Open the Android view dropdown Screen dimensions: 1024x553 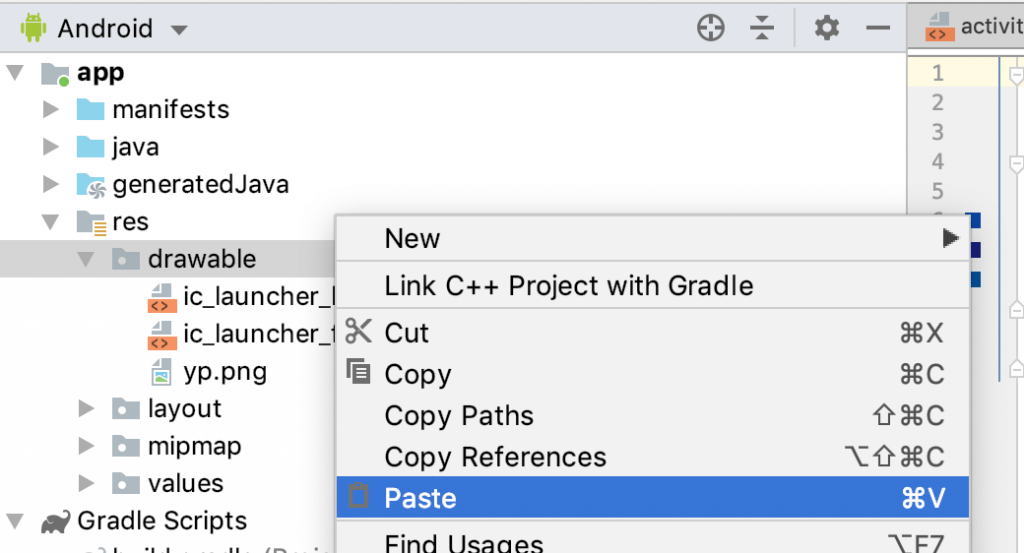point(179,30)
